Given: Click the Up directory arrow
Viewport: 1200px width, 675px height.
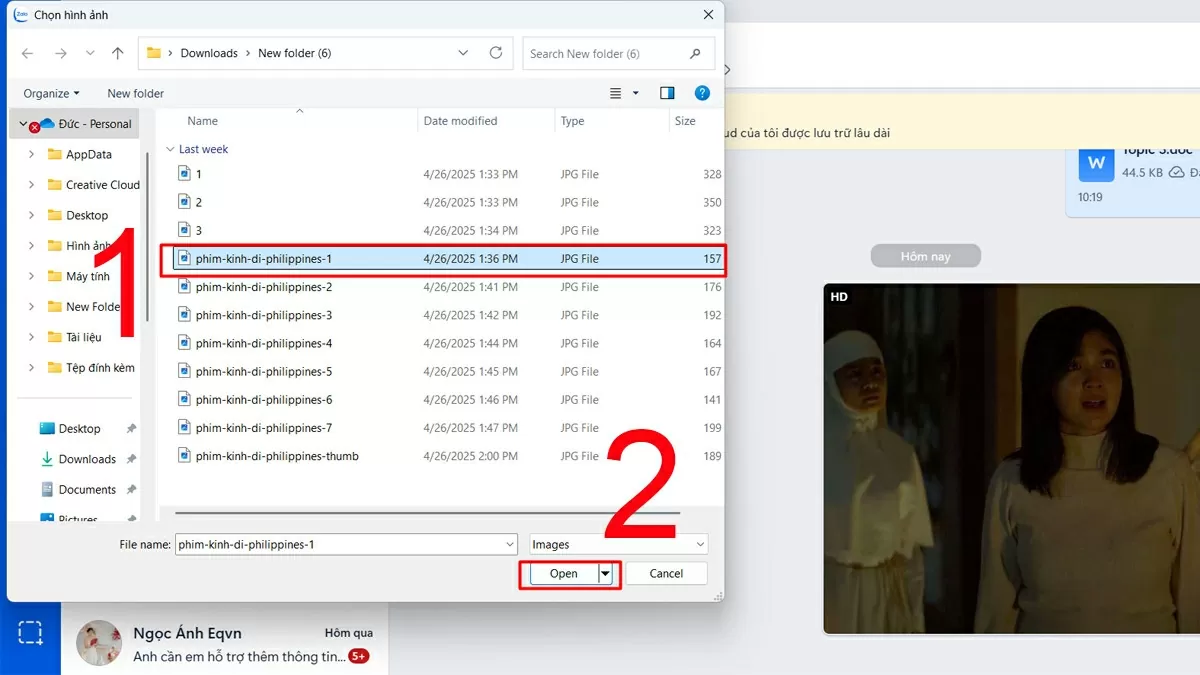Looking at the screenshot, I should pos(118,53).
